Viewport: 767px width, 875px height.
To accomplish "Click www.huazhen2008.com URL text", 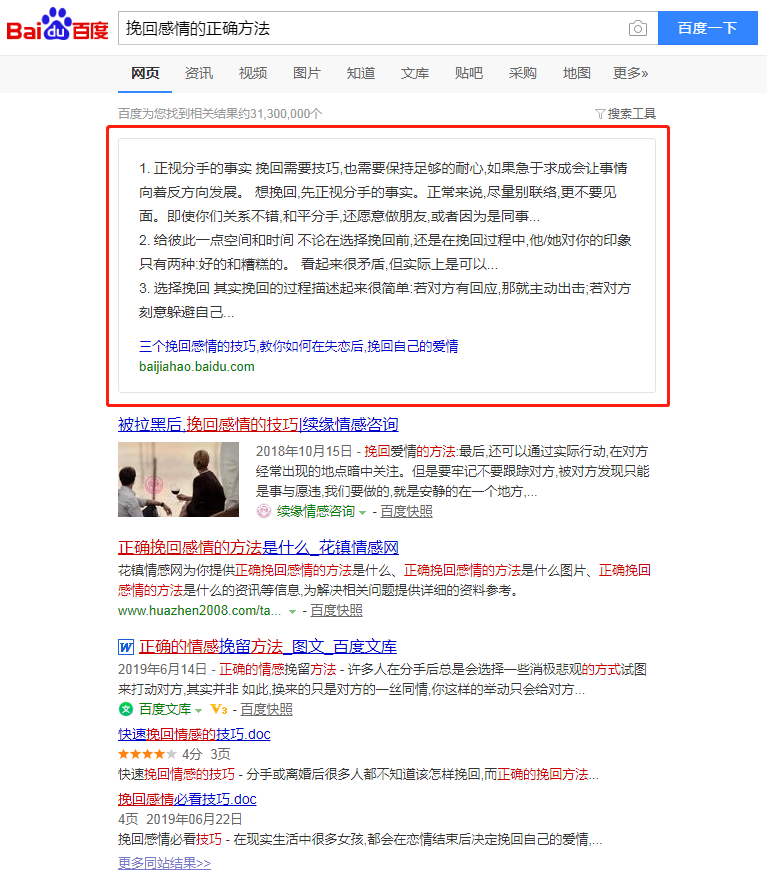I will pos(199,610).
